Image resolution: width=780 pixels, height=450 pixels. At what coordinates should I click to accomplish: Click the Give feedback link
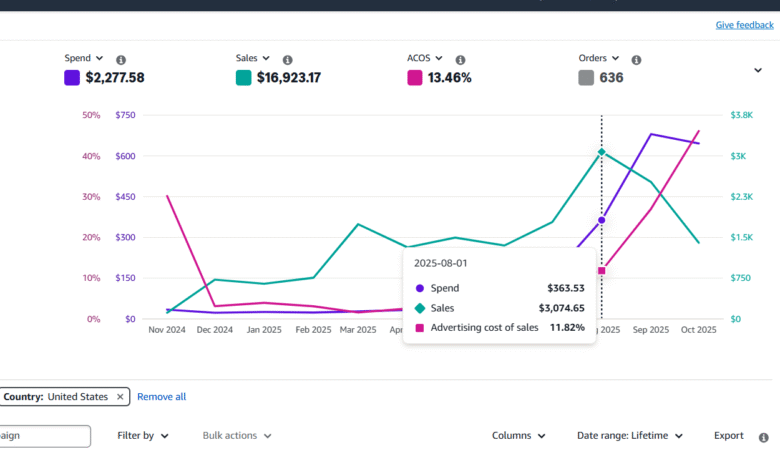[744, 25]
